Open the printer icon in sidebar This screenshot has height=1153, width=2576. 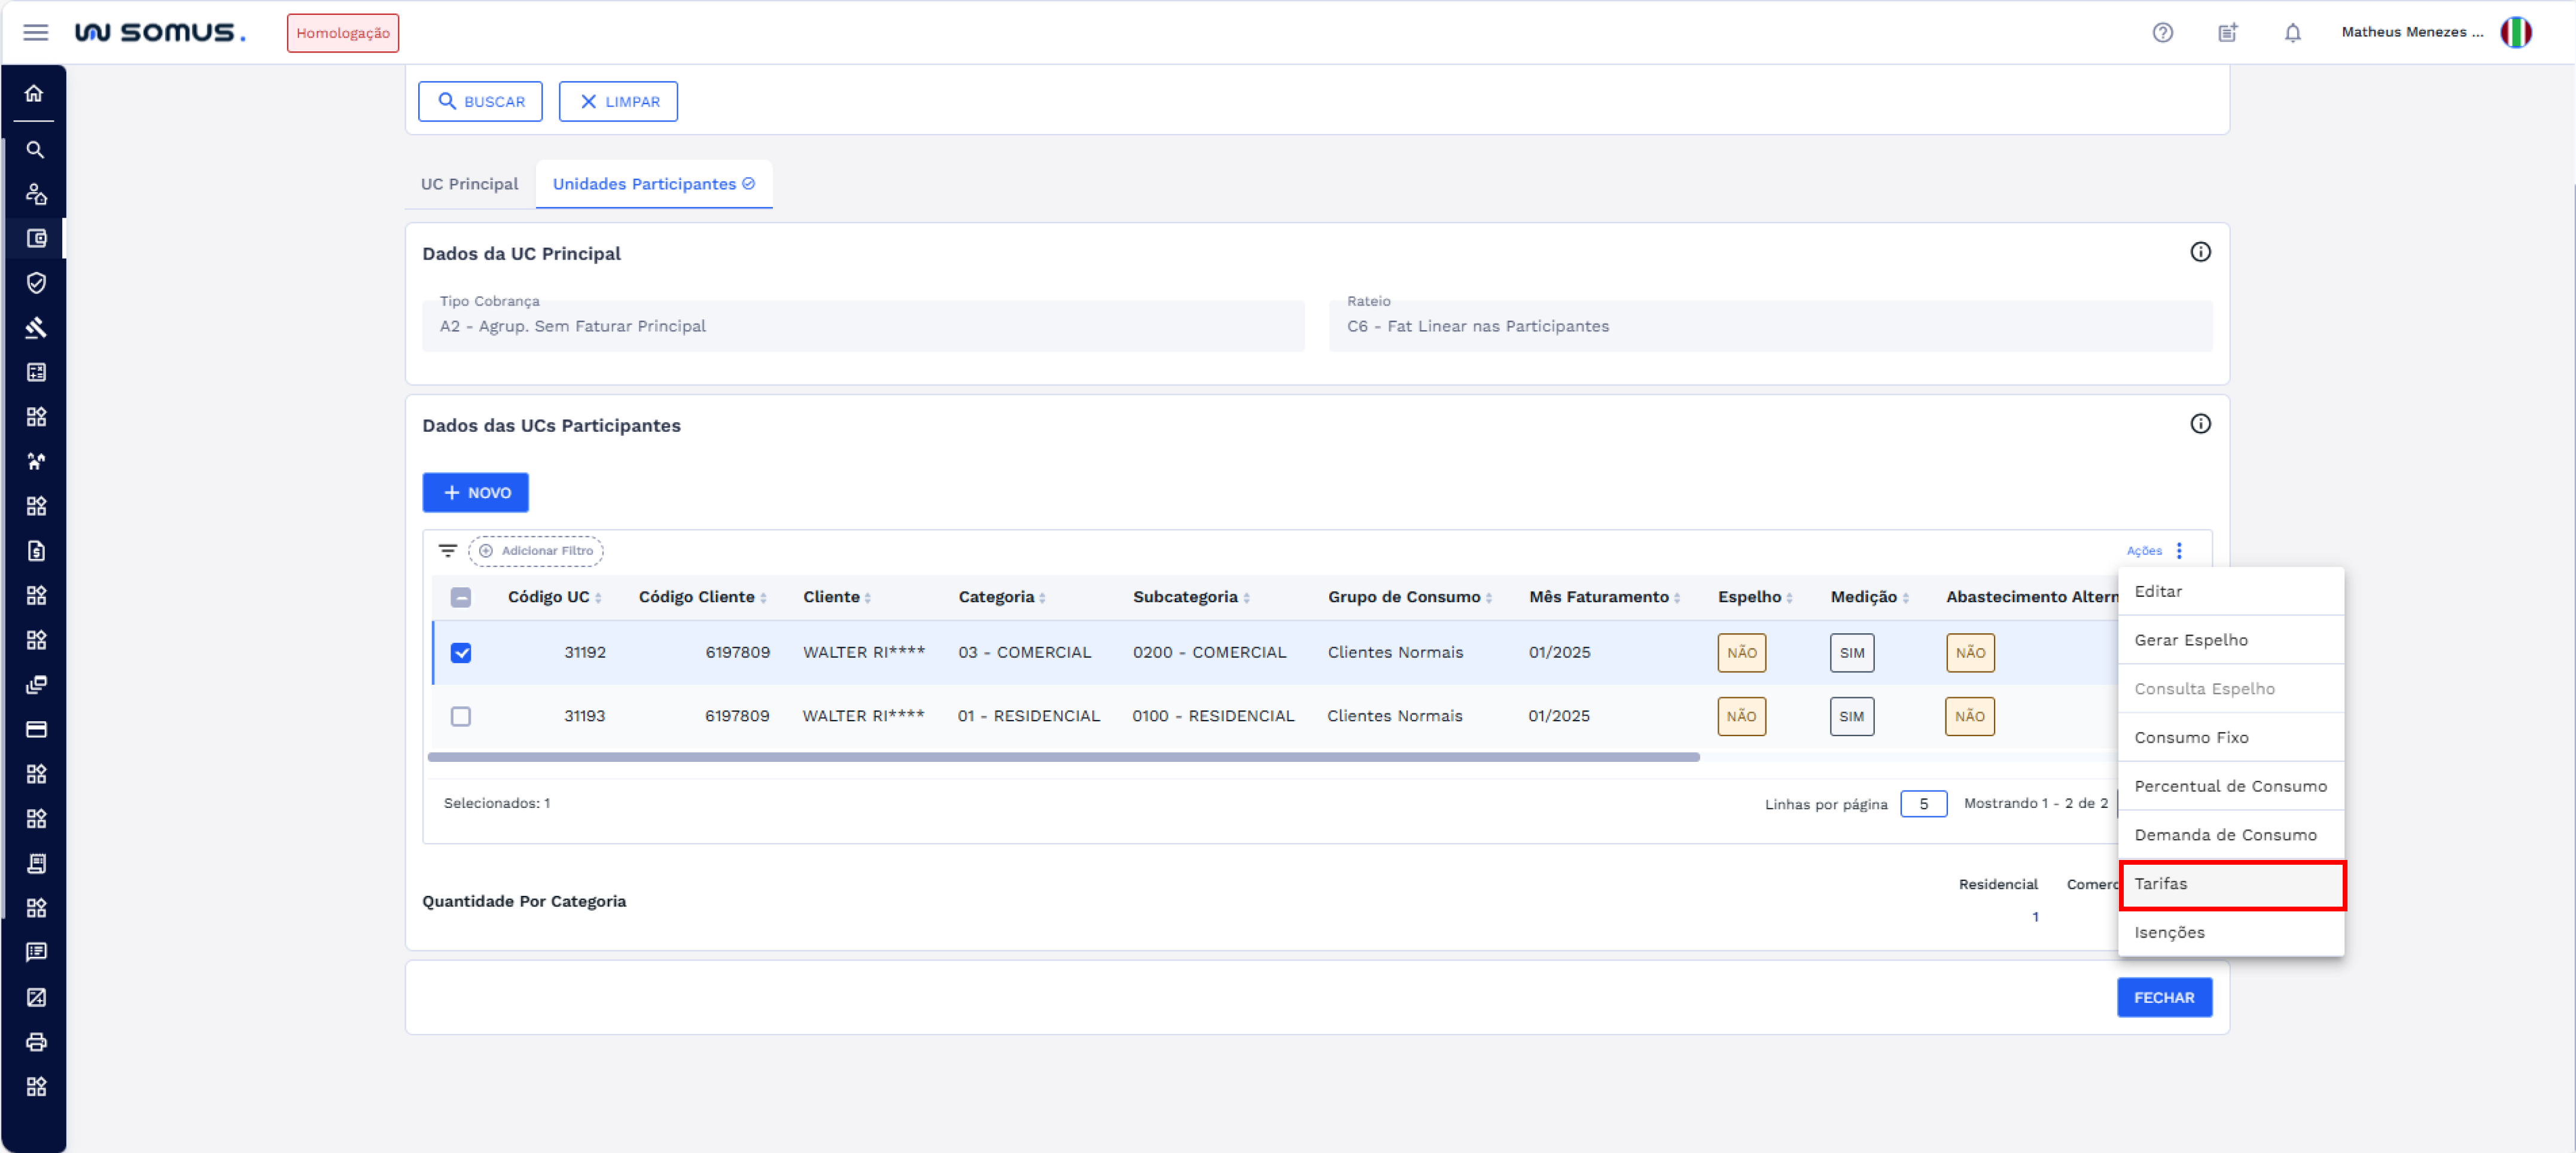(x=36, y=1041)
